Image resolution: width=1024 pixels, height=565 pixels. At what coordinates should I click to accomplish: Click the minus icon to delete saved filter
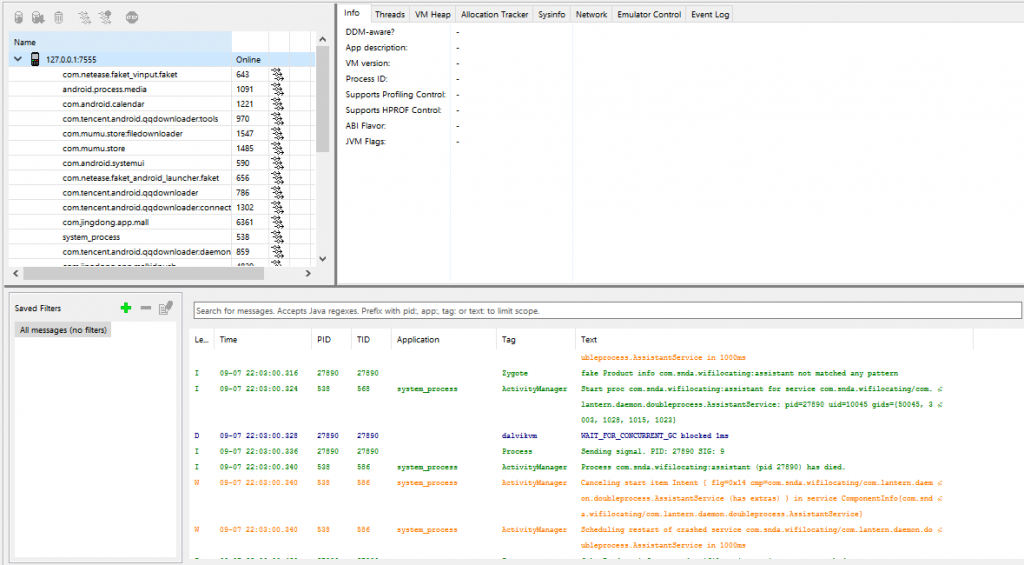(146, 308)
